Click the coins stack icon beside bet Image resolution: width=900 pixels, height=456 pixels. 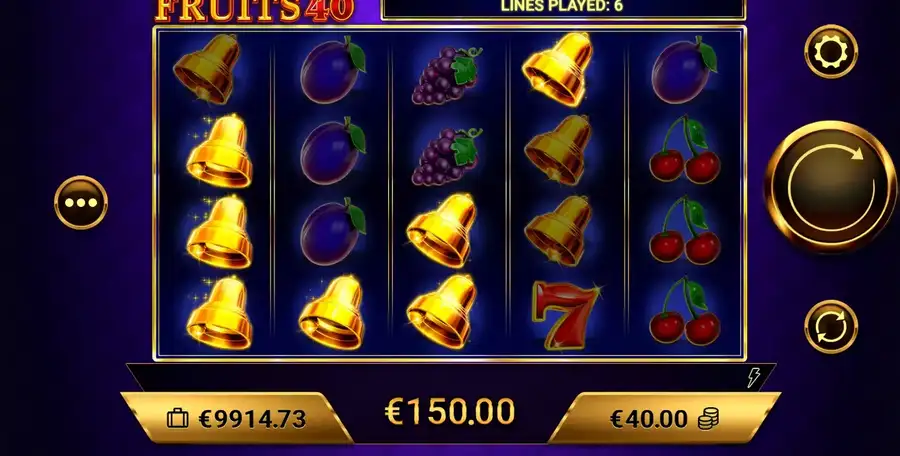coord(708,419)
